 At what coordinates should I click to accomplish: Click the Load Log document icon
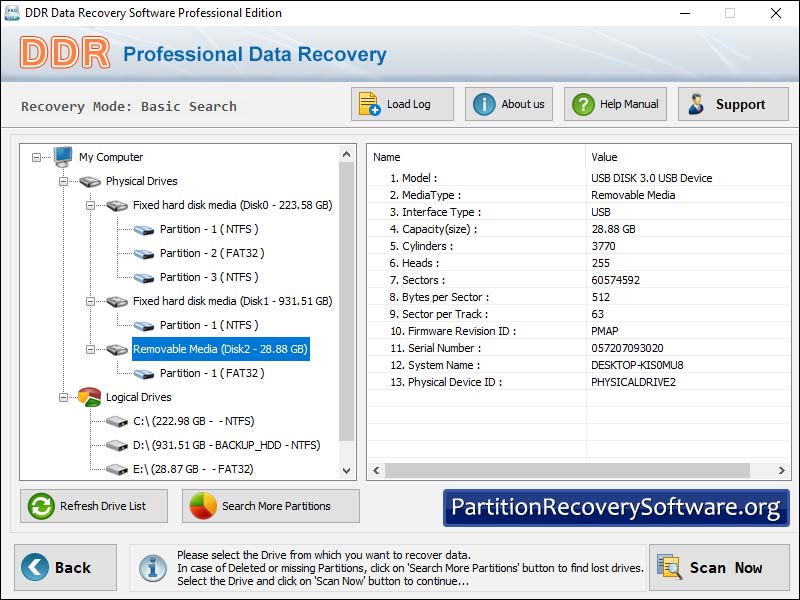click(x=369, y=104)
